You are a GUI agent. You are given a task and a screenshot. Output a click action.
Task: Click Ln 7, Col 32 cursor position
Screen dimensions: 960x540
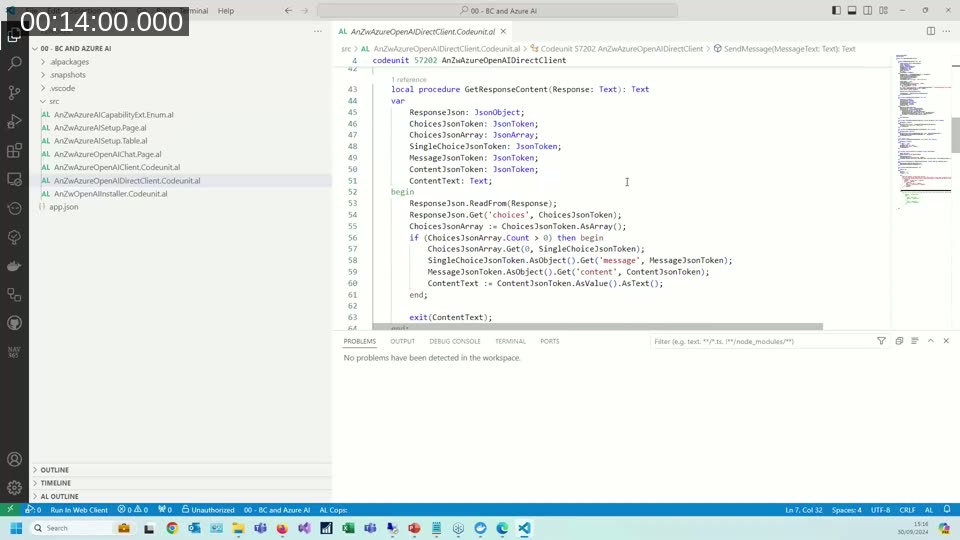[x=804, y=509]
